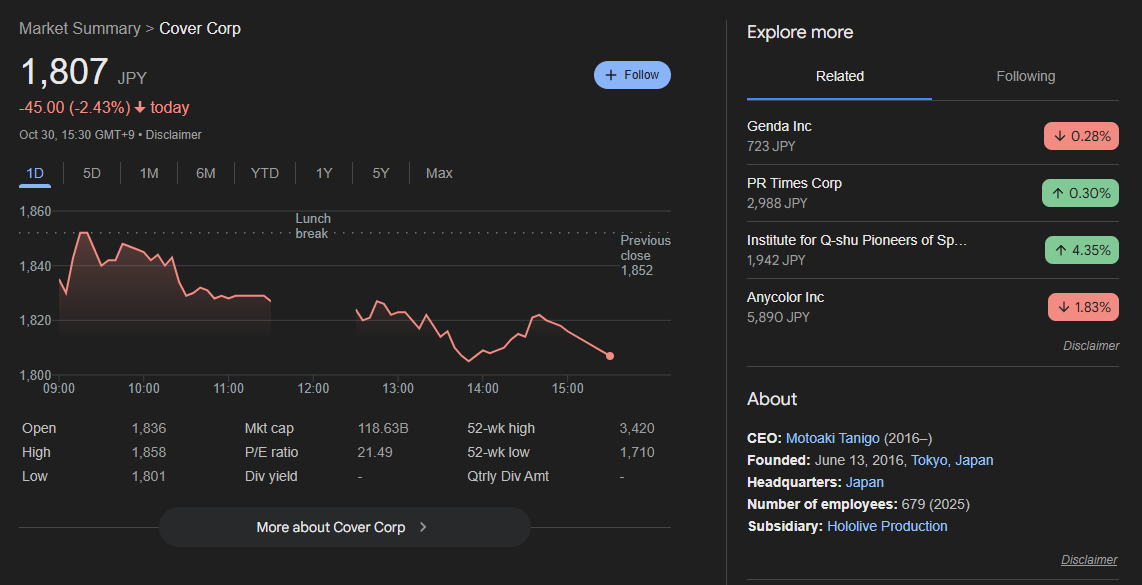
Task: Click the red down-arrow badge for Genda Inc
Action: 1081,136
